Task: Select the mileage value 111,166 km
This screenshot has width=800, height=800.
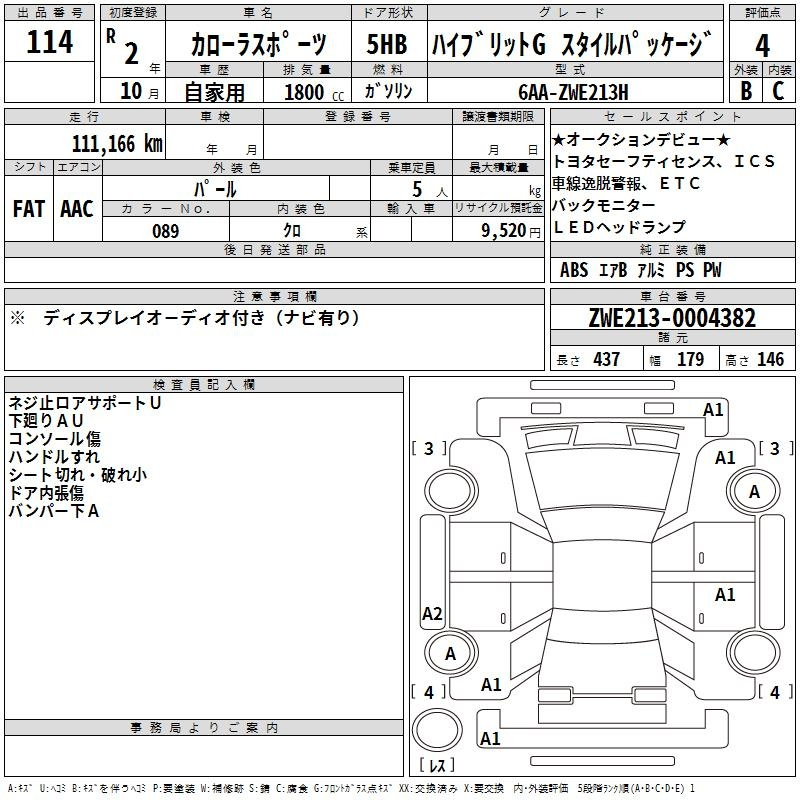Action: [116, 143]
